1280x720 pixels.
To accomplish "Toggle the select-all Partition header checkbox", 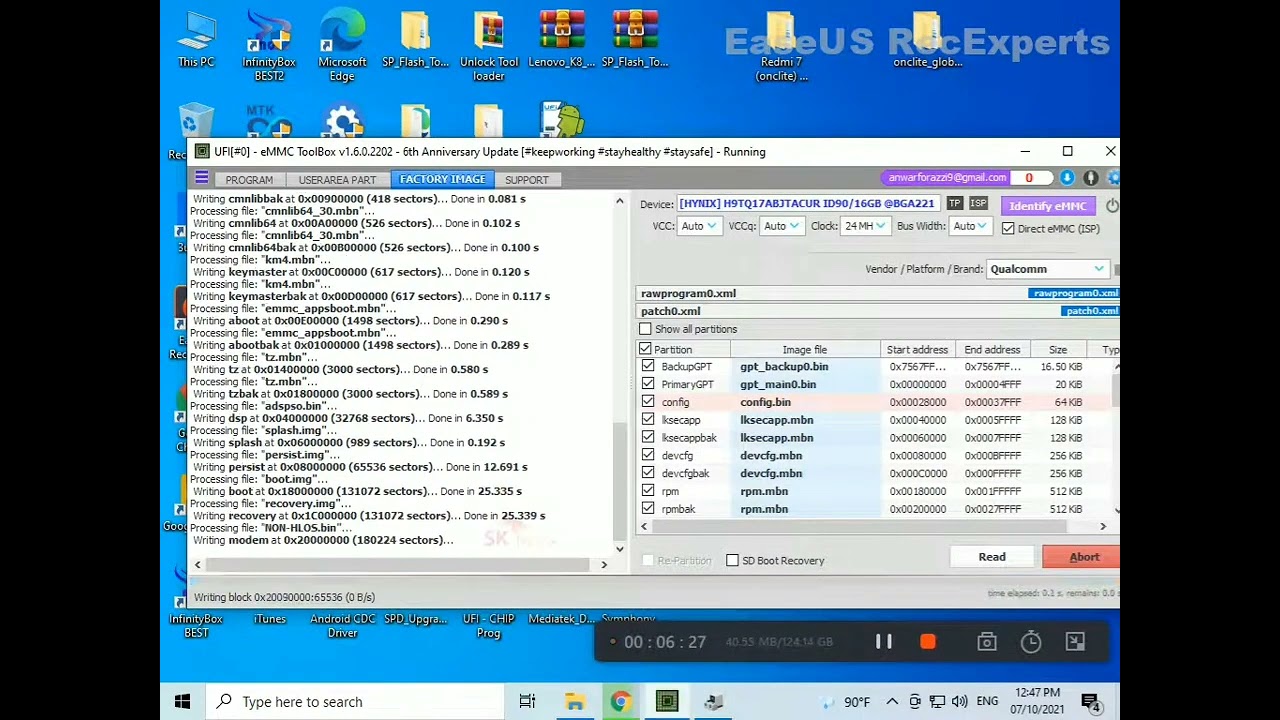I will pos(645,350).
